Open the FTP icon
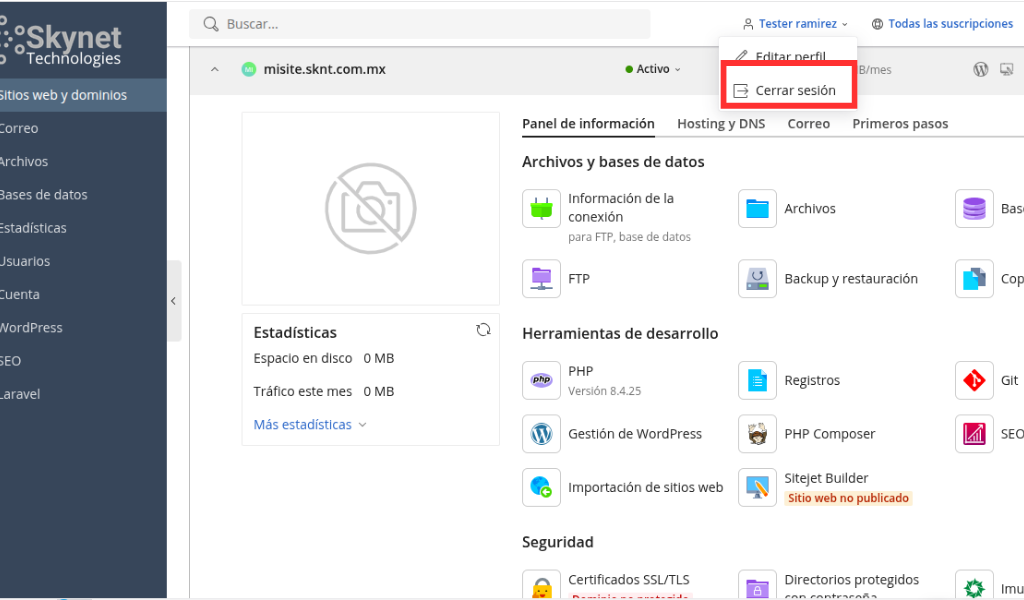The width and height of the screenshot is (1024, 600). [x=541, y=279]
